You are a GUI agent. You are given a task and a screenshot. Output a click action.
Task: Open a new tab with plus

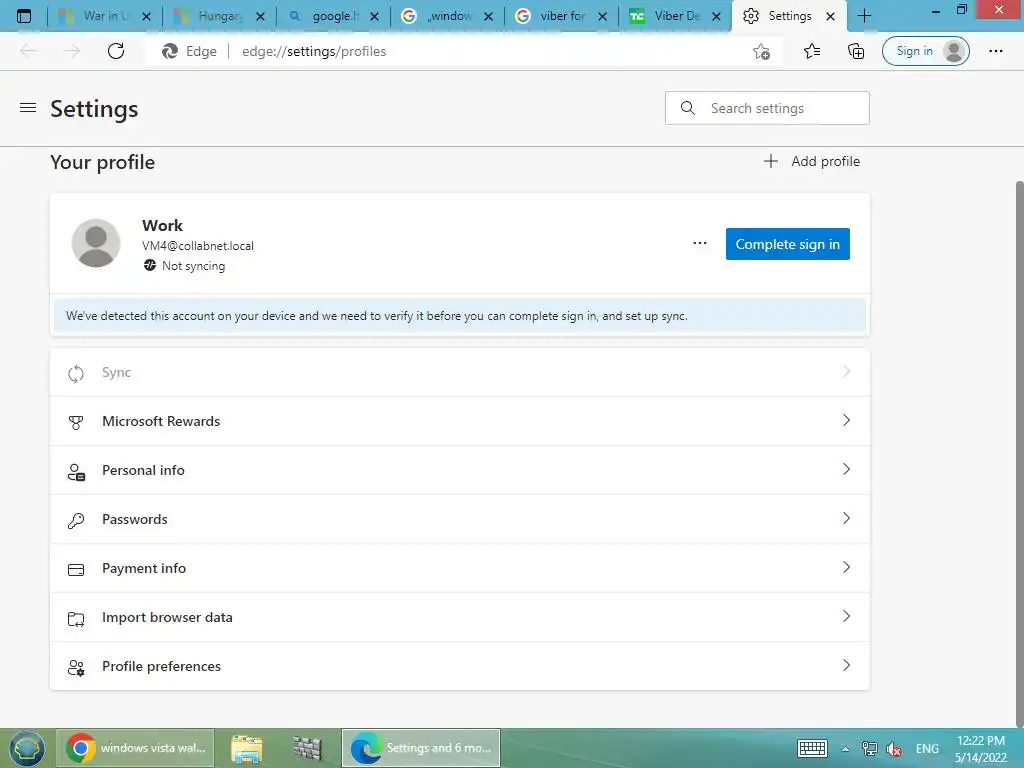tap(864, 16)
